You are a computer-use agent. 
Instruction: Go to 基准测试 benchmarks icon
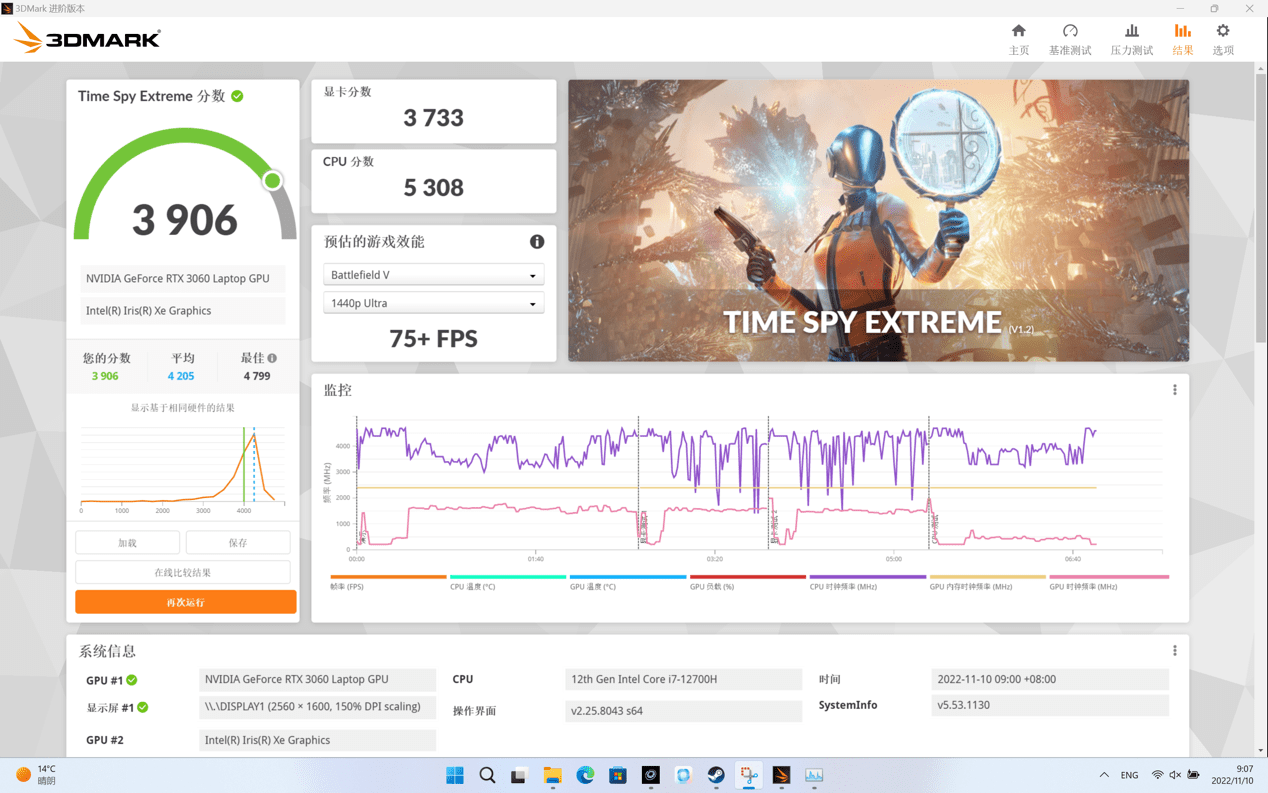(x=1070, y=31)
